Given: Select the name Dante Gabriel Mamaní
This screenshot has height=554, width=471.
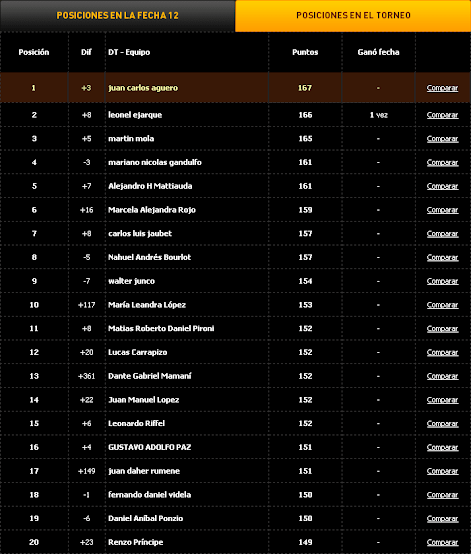Looking at the screenshot, I should [x=150, y=376].
